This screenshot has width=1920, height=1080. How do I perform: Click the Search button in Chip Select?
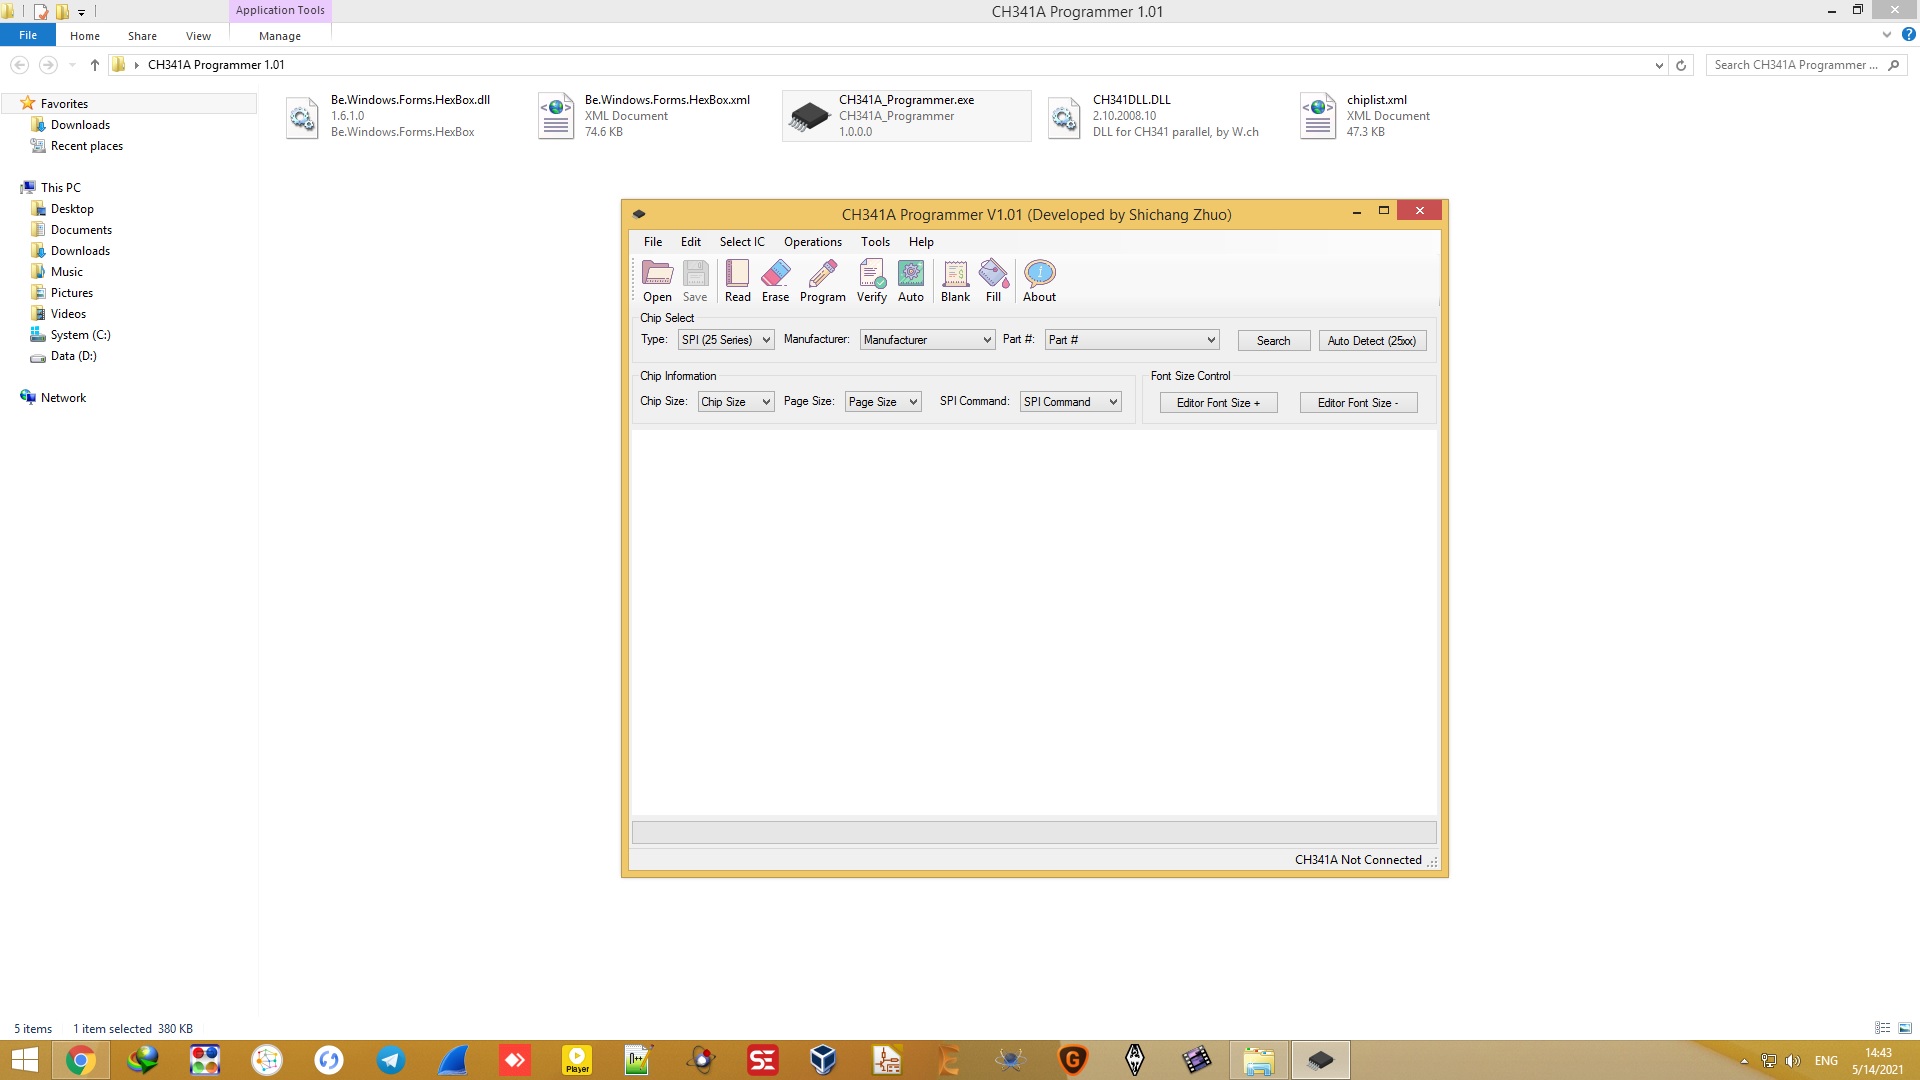[x=1273, y=341]
